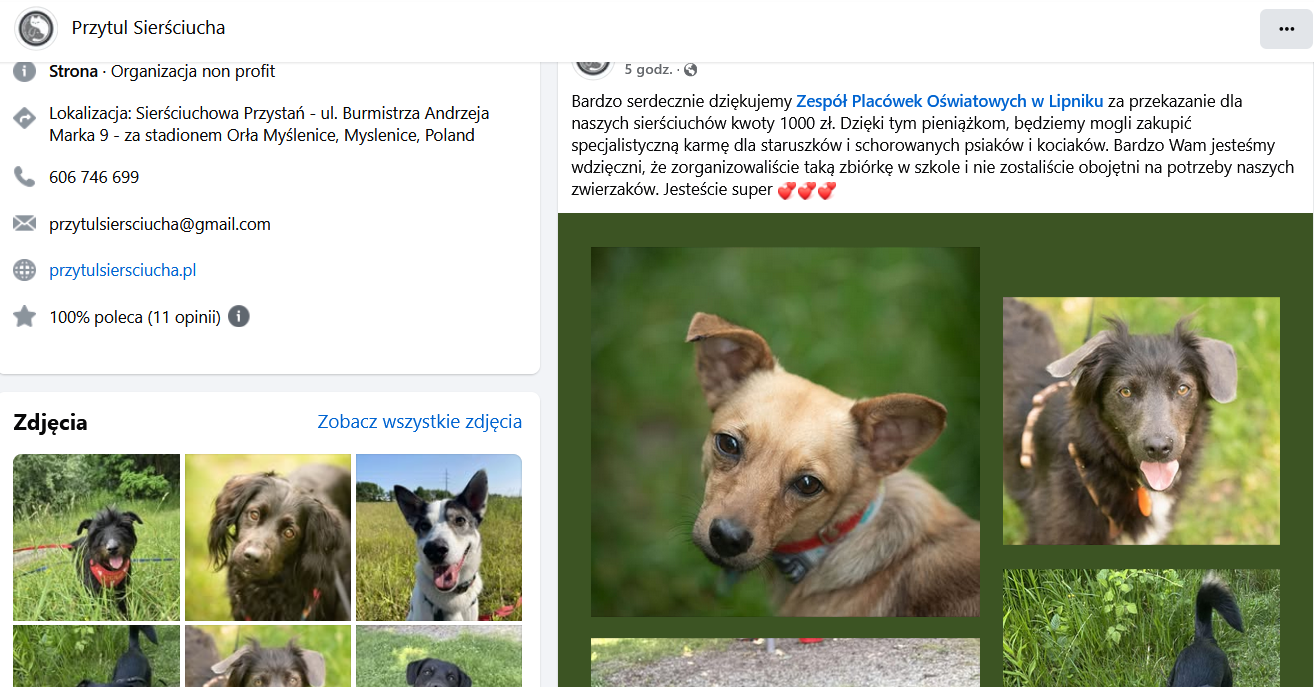The height and width of the screenshot is (687, 1314).
Task: Open the brown spaniel photo thumbnail
Action: pyautogui.click(x=268, y=537)
